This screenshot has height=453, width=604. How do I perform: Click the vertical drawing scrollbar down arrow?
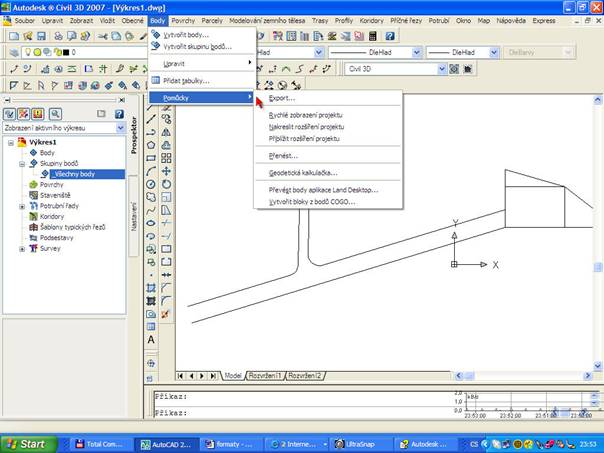(597, 365)
